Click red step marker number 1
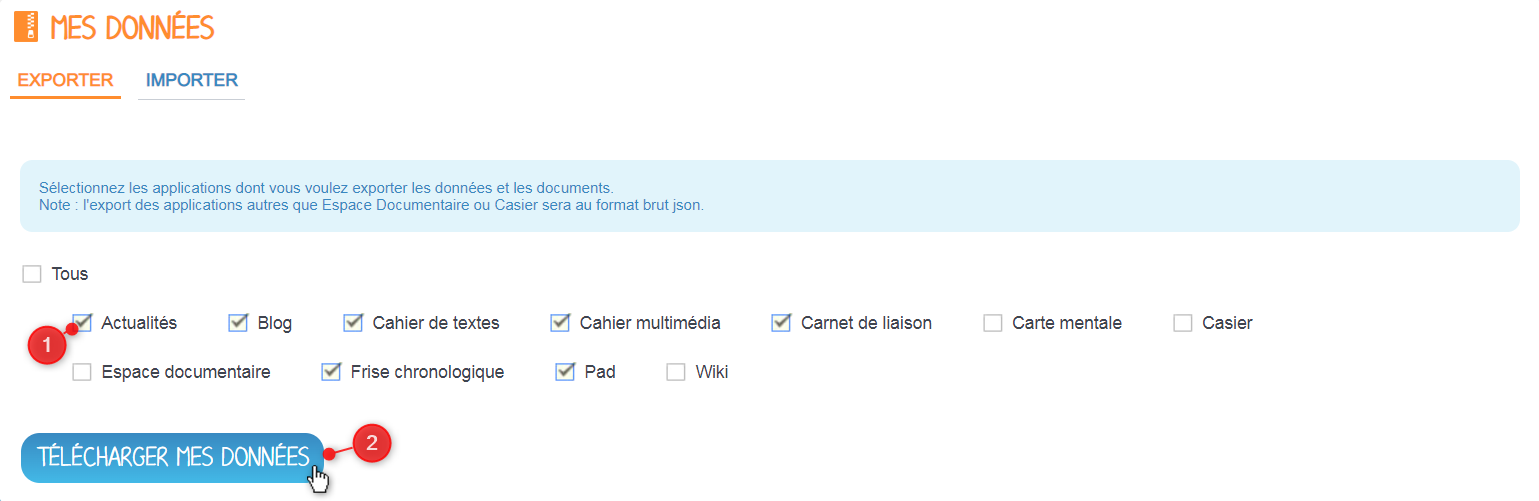1539x501 pixels. 45,346
